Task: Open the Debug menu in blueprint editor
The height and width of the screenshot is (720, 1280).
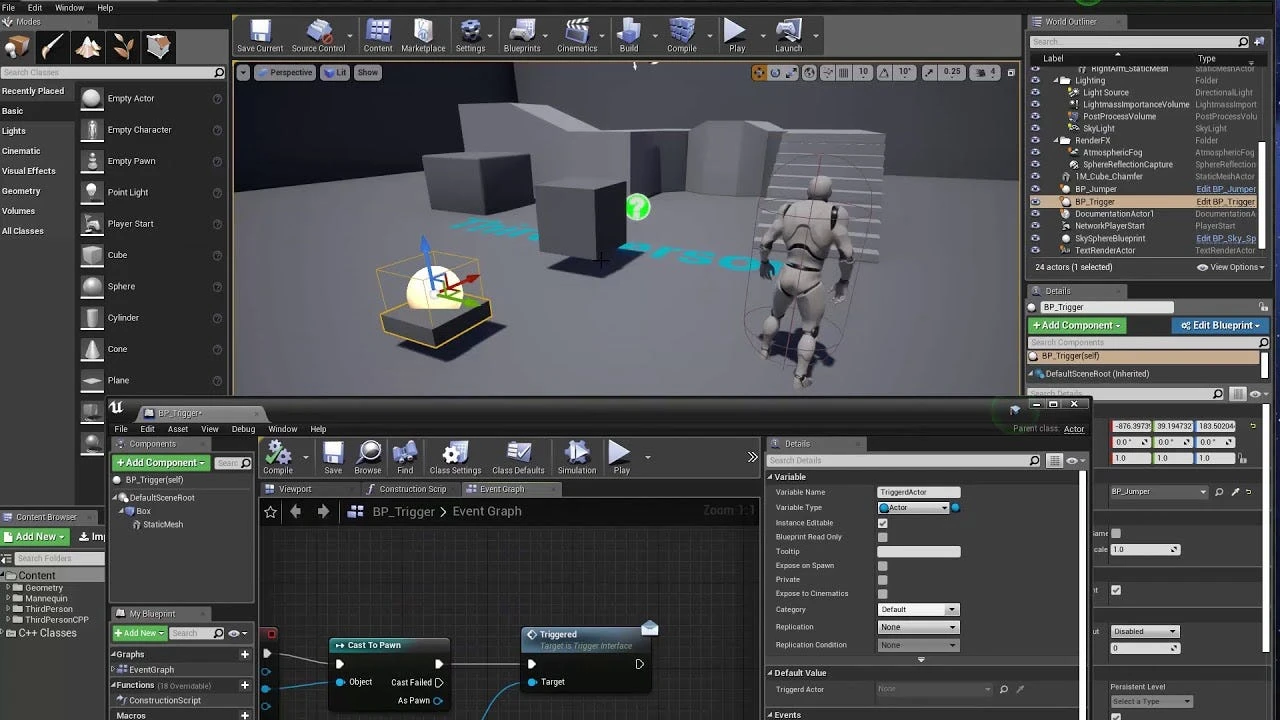Action: coord(243,429)
